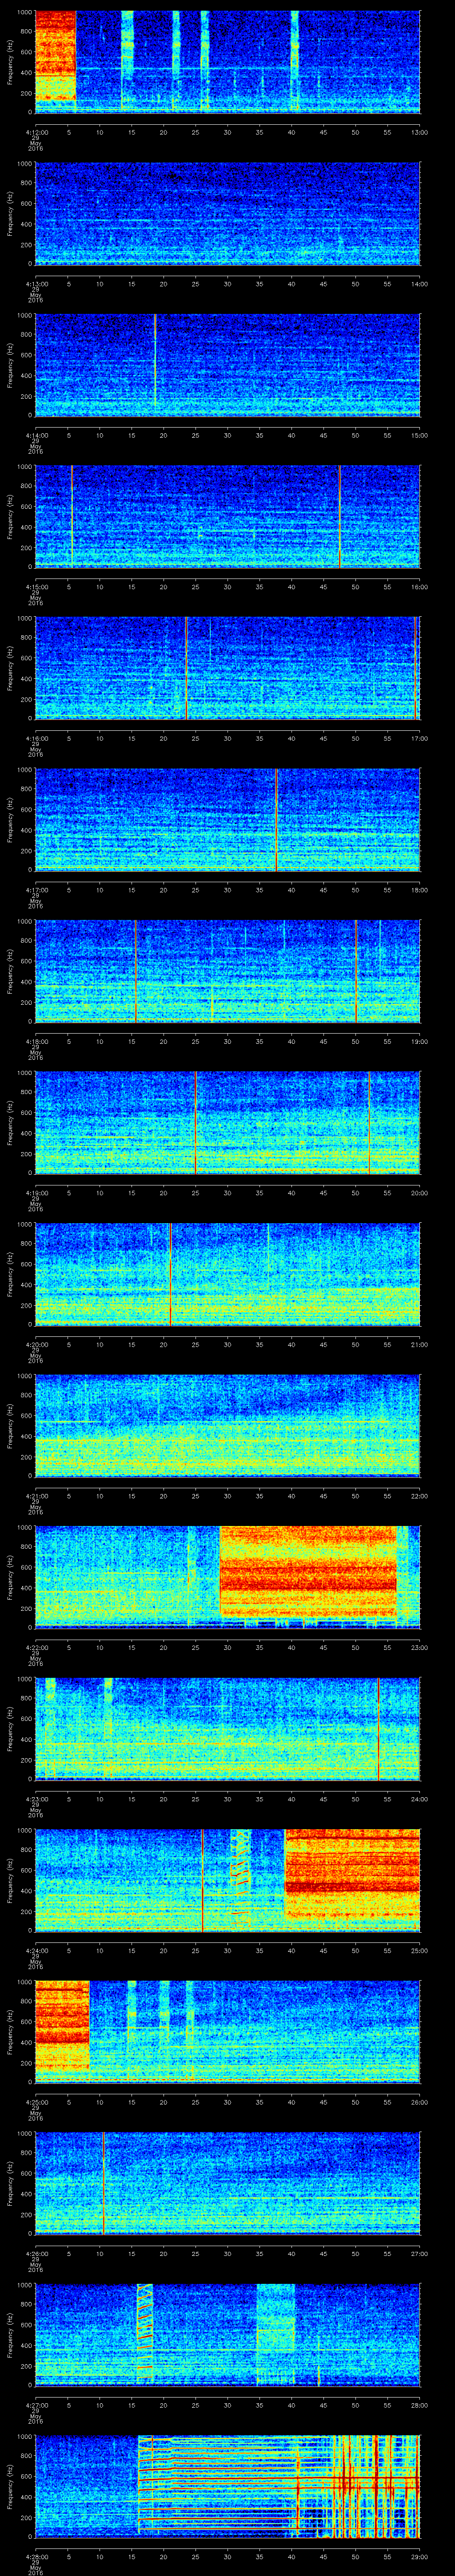Select the spectrogram panel starting at 4:13:00
The image size is (455, 2576).
(x=227, y=214)
